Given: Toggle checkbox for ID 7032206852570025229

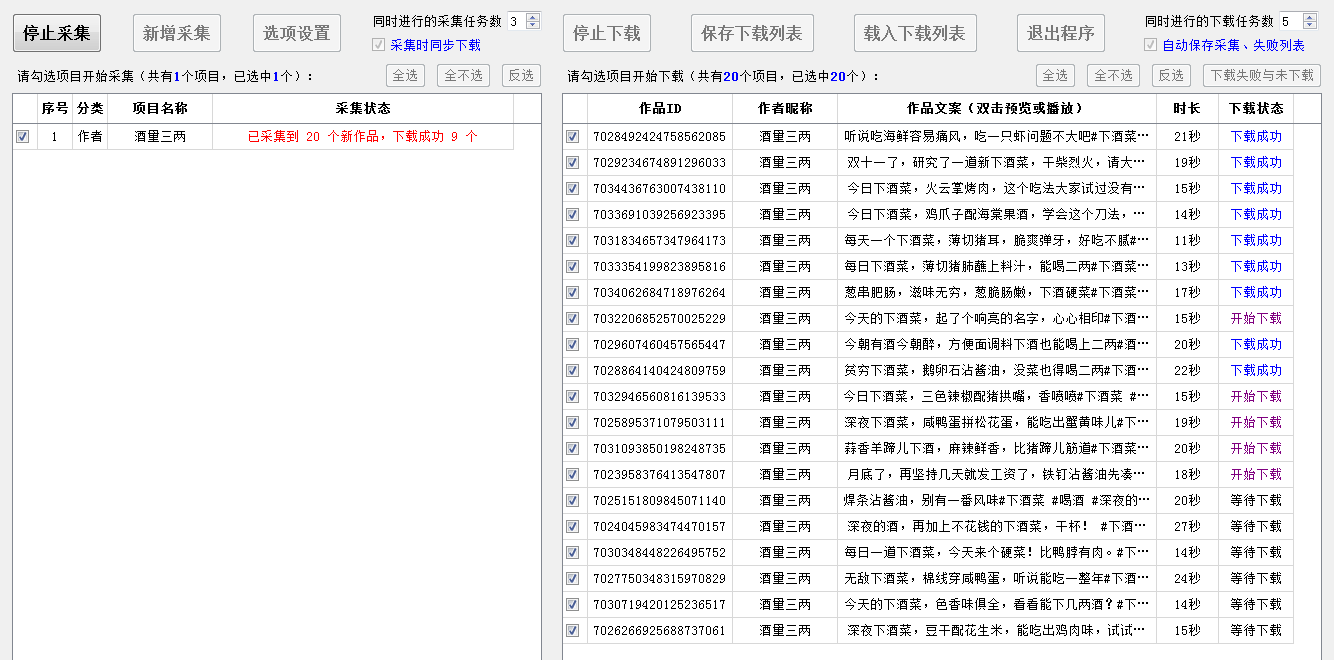Looking at the screenshot, I should coord(573,319).
